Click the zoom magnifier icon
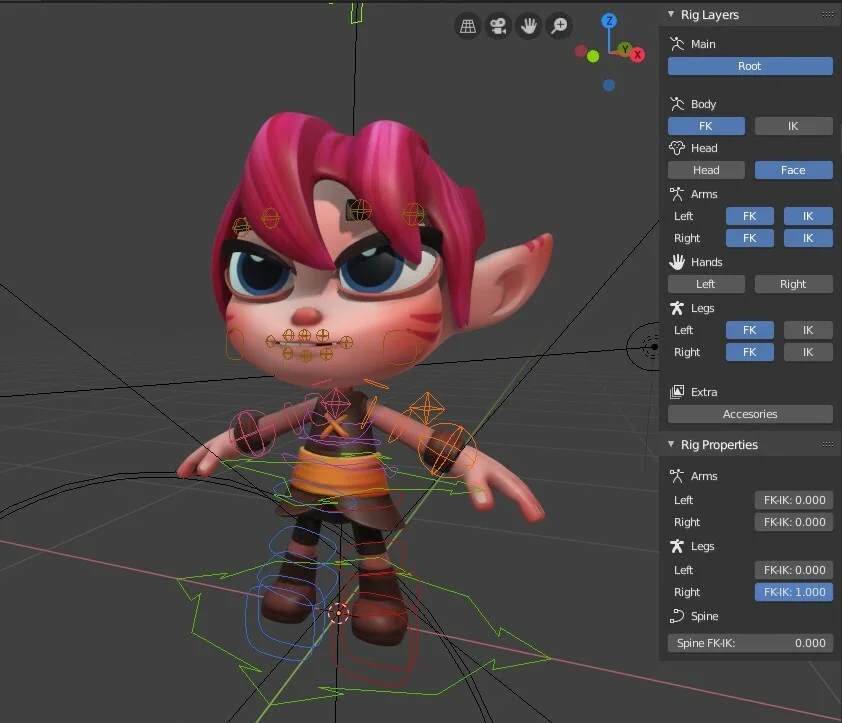This screenshot has height=723, width=842. [559, 26]
